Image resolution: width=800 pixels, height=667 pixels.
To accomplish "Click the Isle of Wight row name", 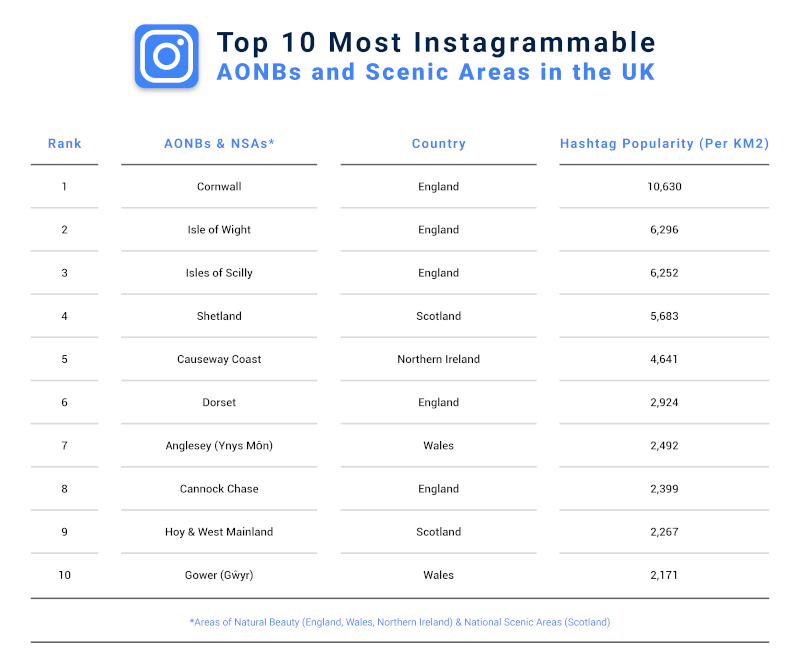I will pyautogui.click(x=219, y=230).
